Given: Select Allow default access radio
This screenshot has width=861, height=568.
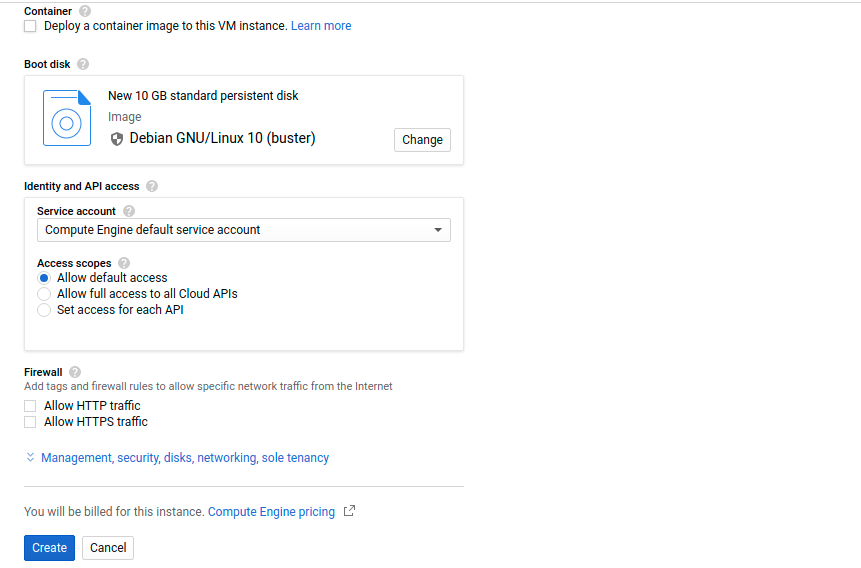Looking at the screenshot, I should coord(44,278).
